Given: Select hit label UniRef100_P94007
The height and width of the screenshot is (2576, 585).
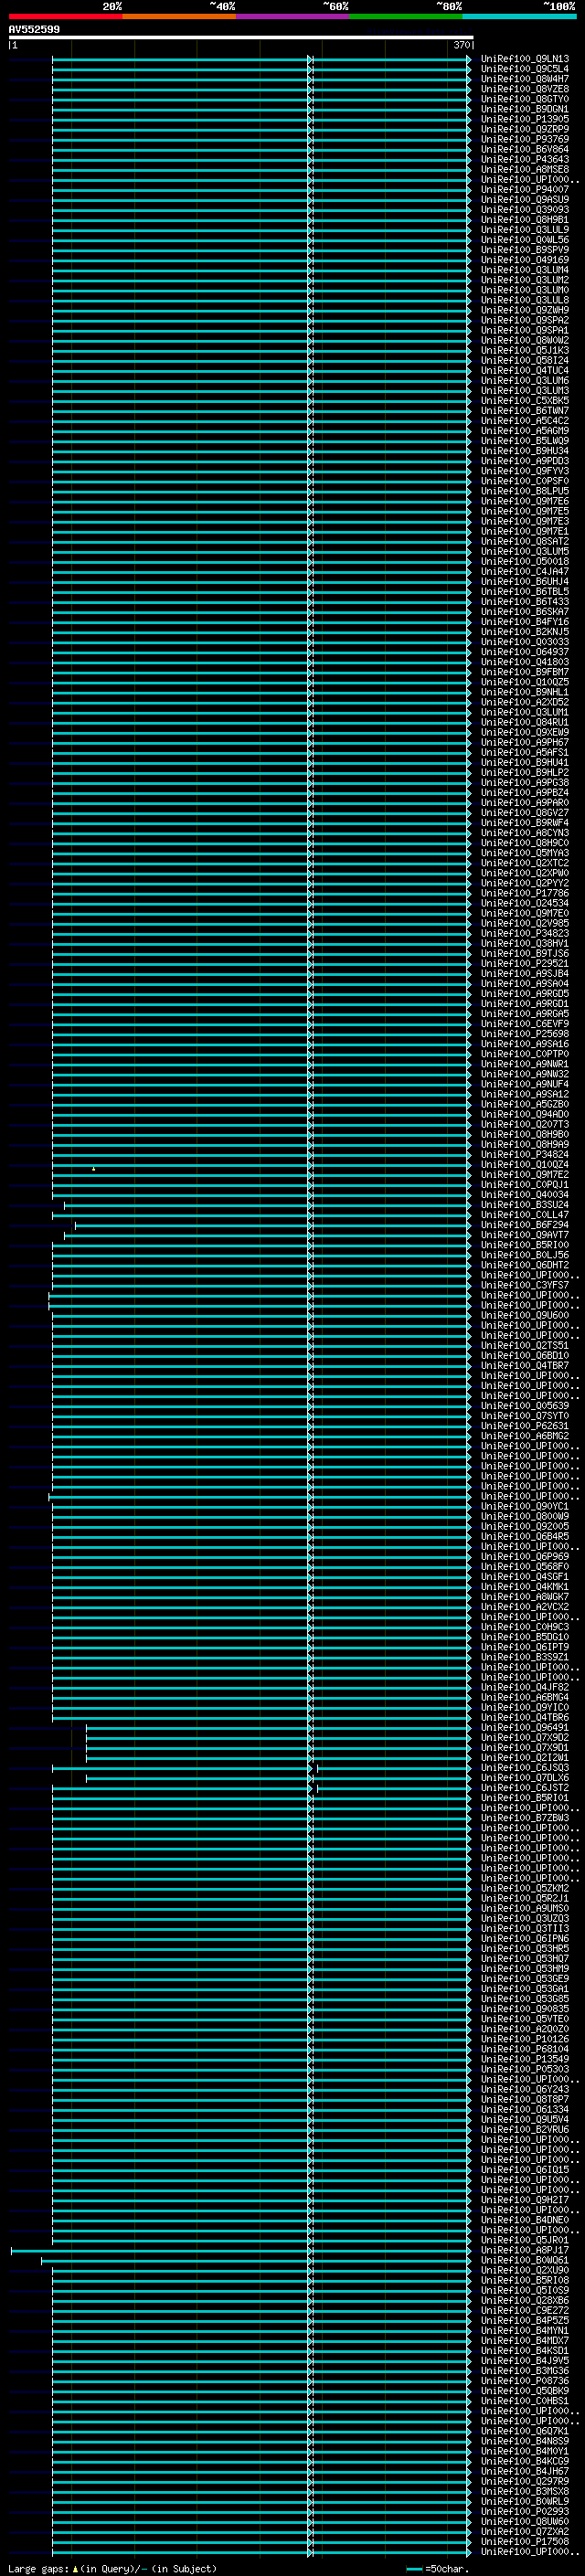Looking at the screenshot, I should (x=525, y=189).
